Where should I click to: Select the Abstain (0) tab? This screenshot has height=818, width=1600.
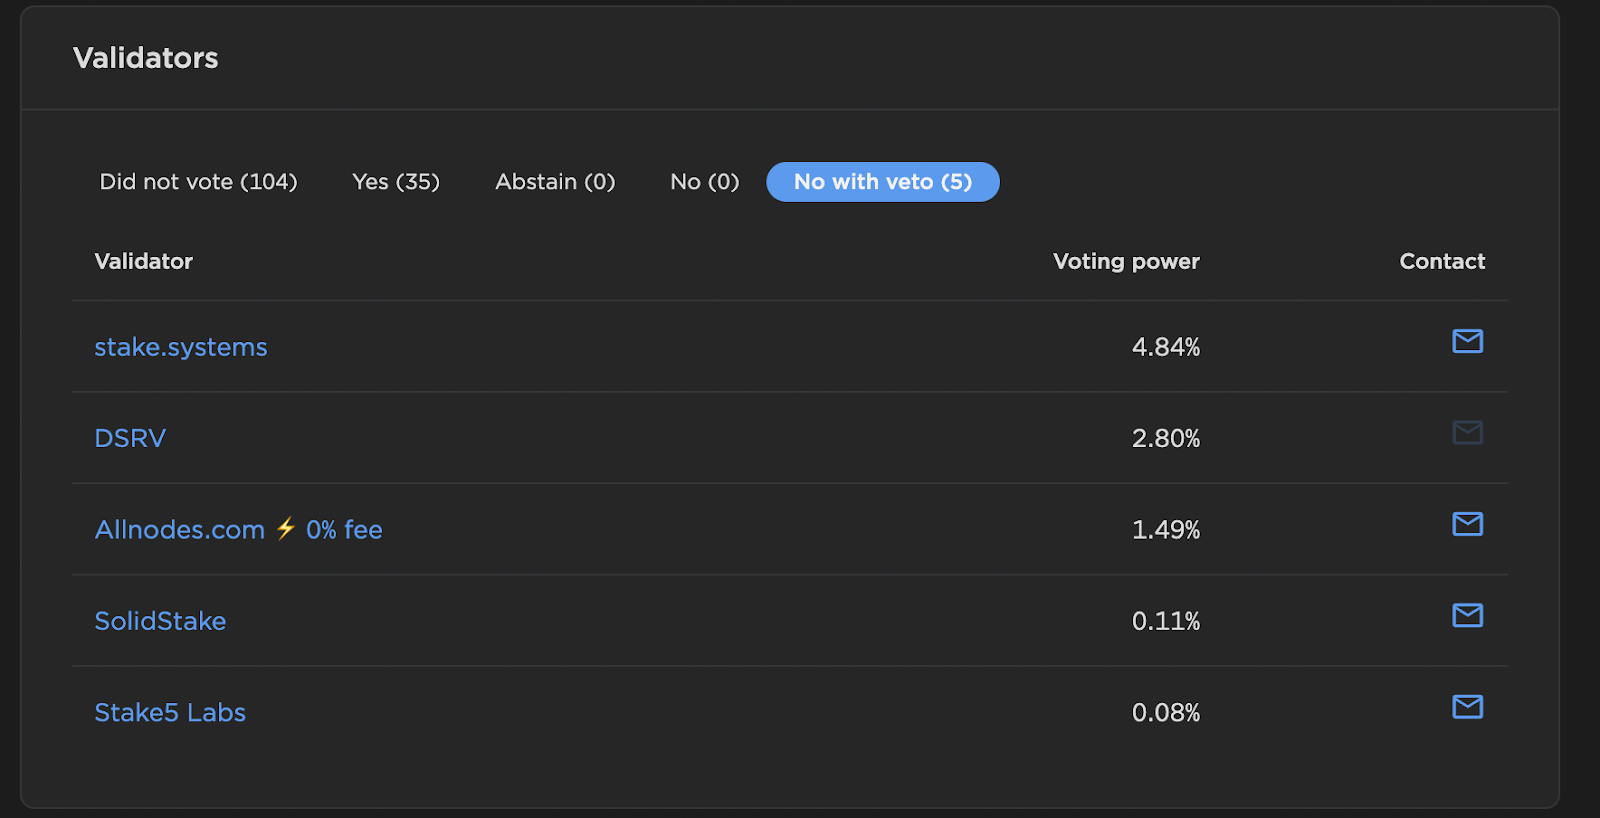click(x=555, y=182)
